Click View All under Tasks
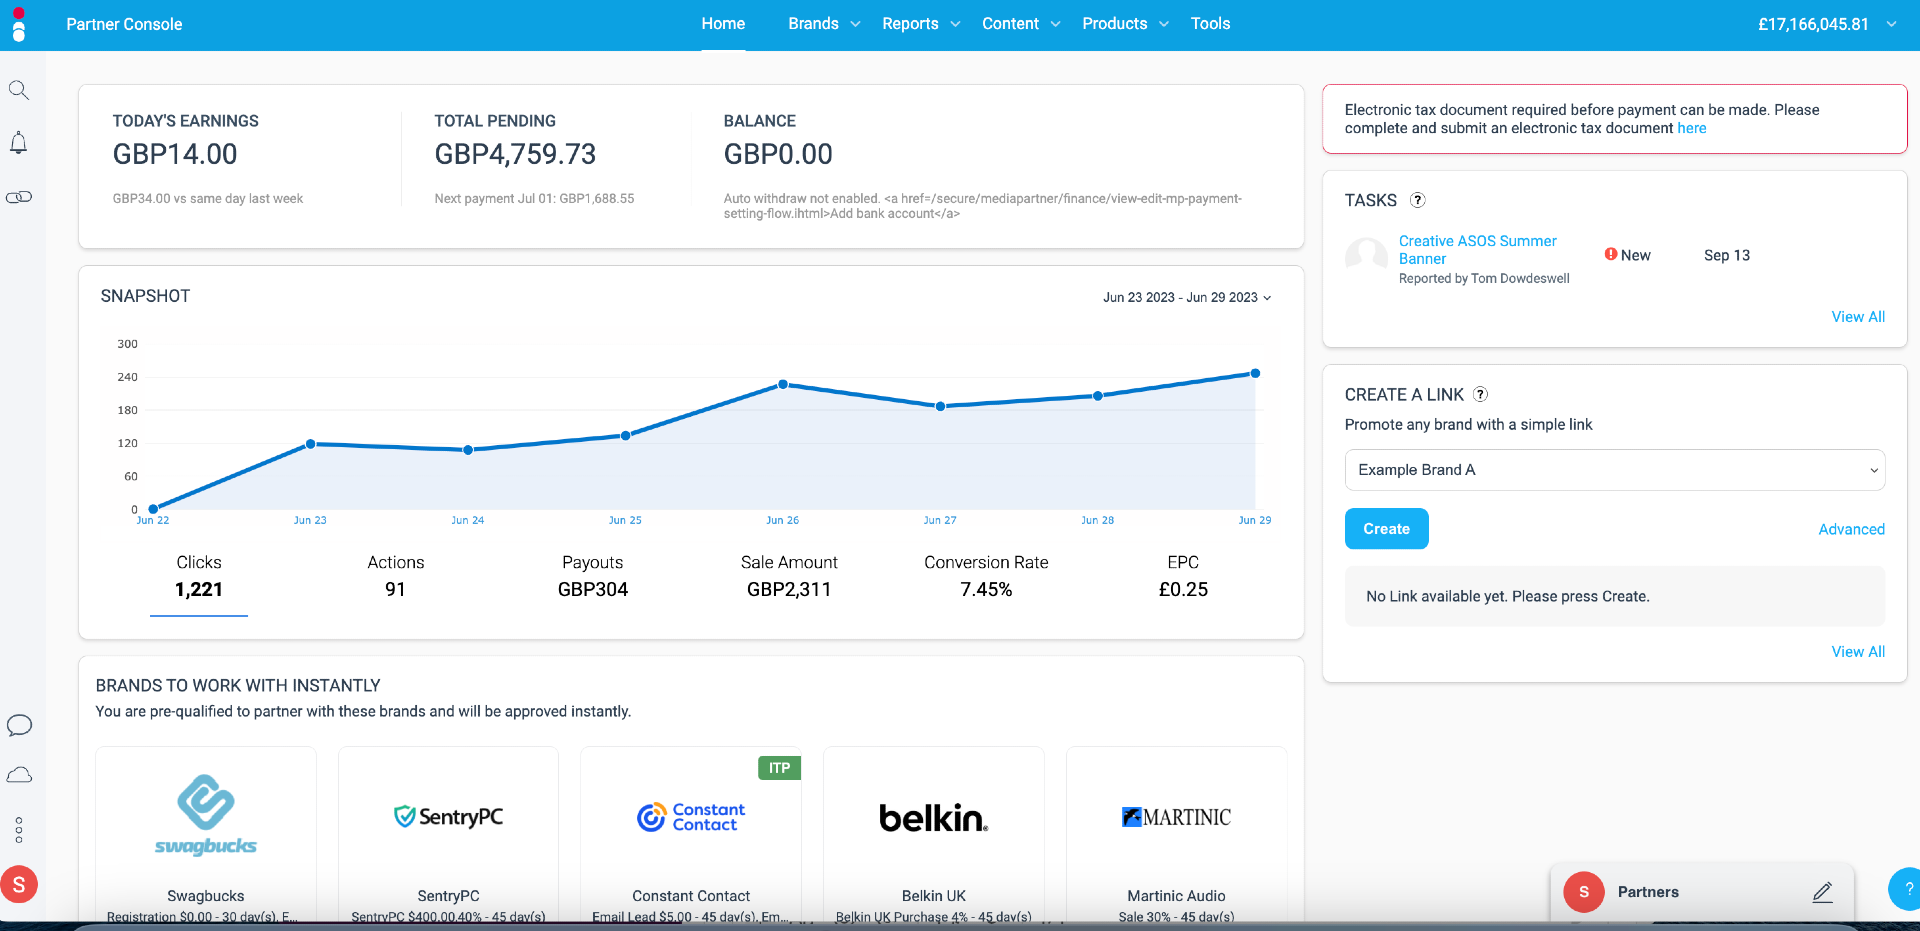 click(1858, 317)
